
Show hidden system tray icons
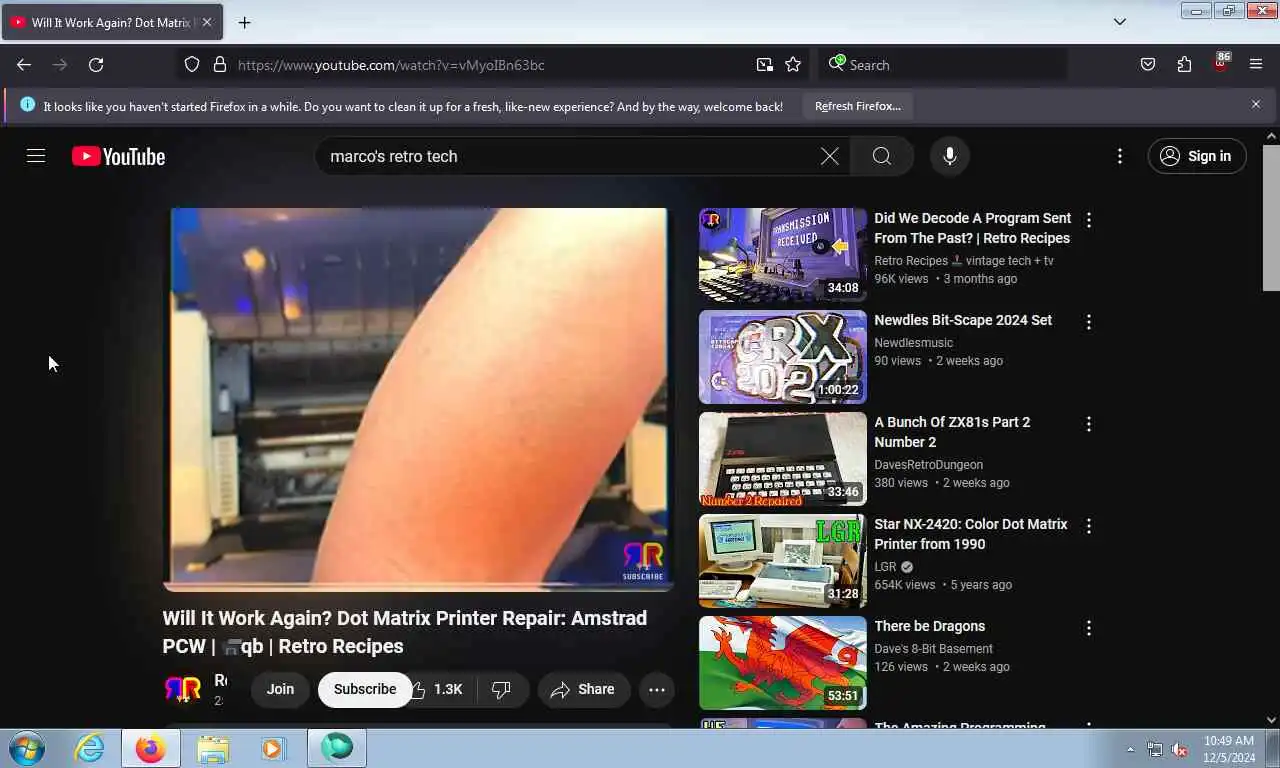1131,749
